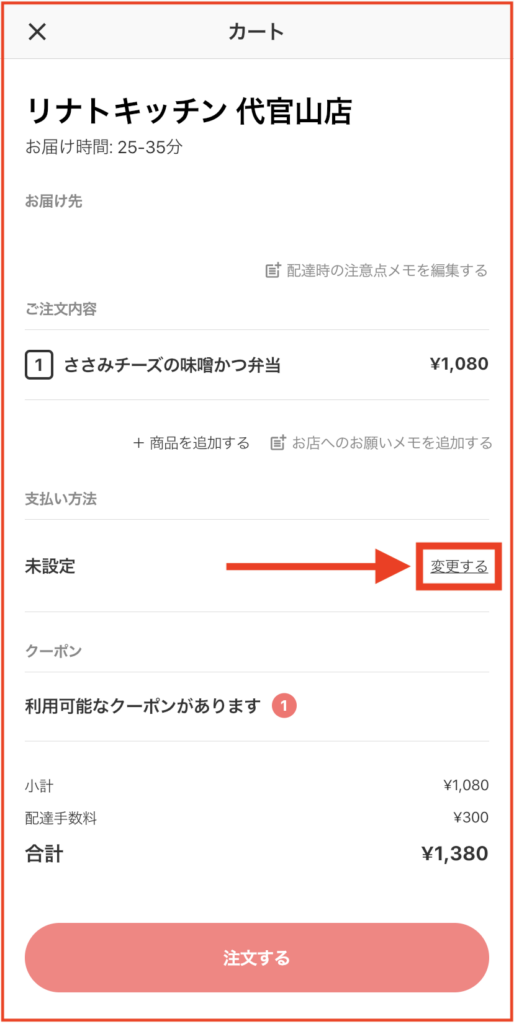Click the store request memo icon
This screenshot has width=514, height=1024.
click(278, 443)
